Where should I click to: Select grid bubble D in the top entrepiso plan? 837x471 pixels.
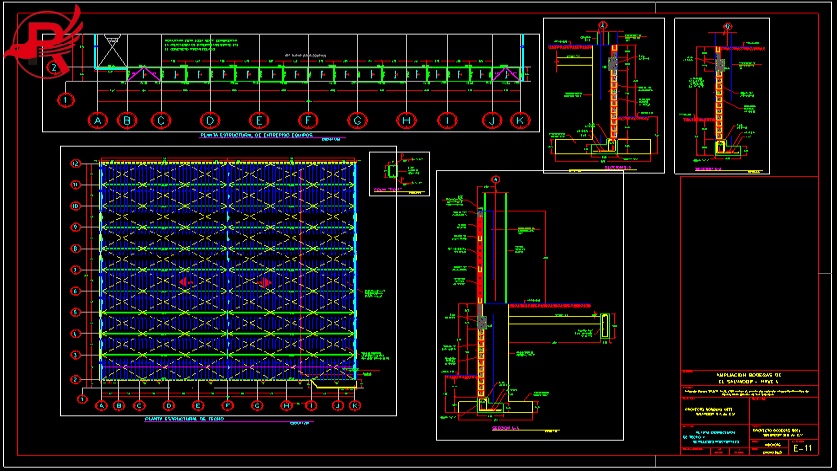pos(210,121)
